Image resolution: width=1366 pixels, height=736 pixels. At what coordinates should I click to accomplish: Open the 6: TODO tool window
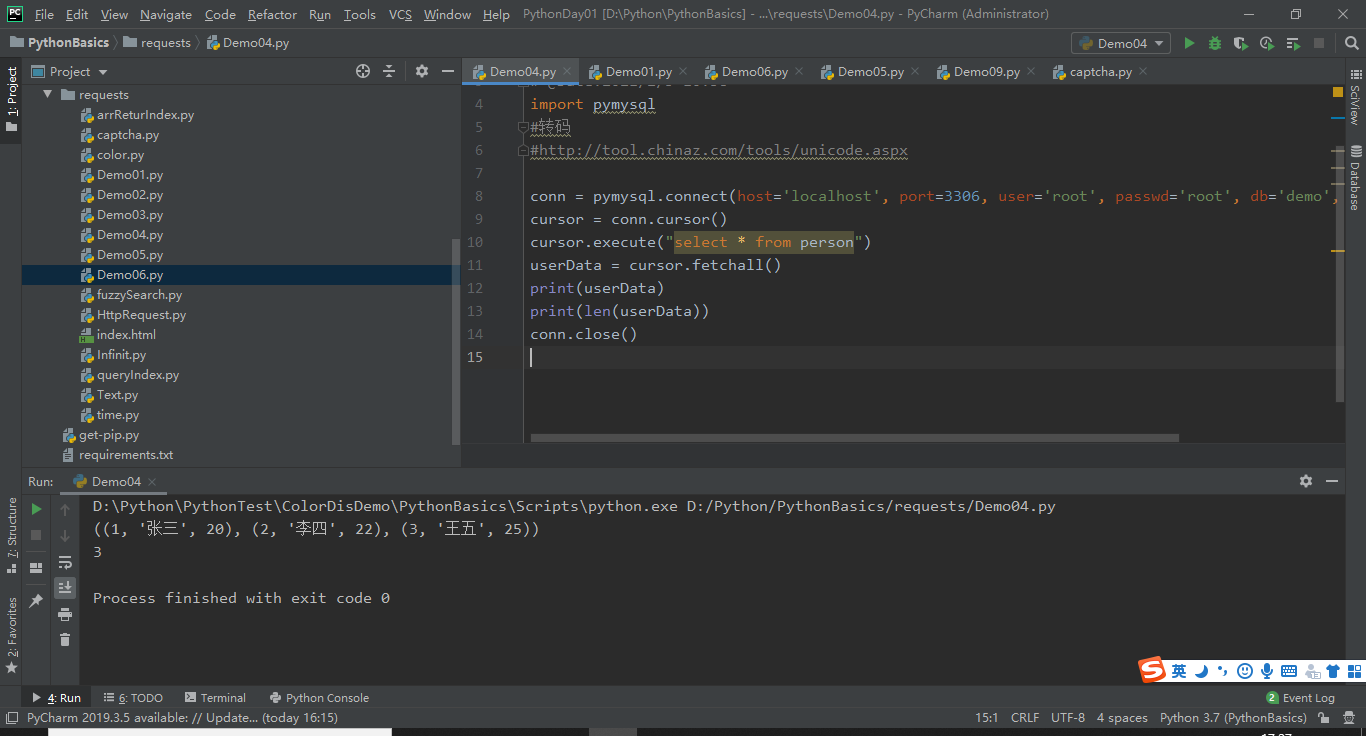point(132,698)
